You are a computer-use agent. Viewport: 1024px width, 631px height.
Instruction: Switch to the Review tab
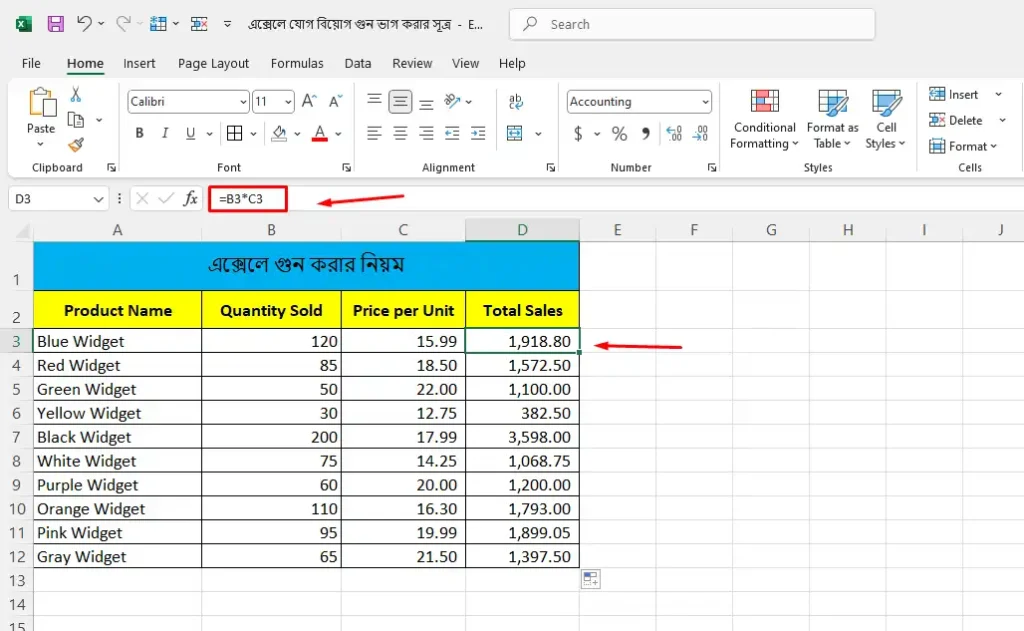coord(412,63)
